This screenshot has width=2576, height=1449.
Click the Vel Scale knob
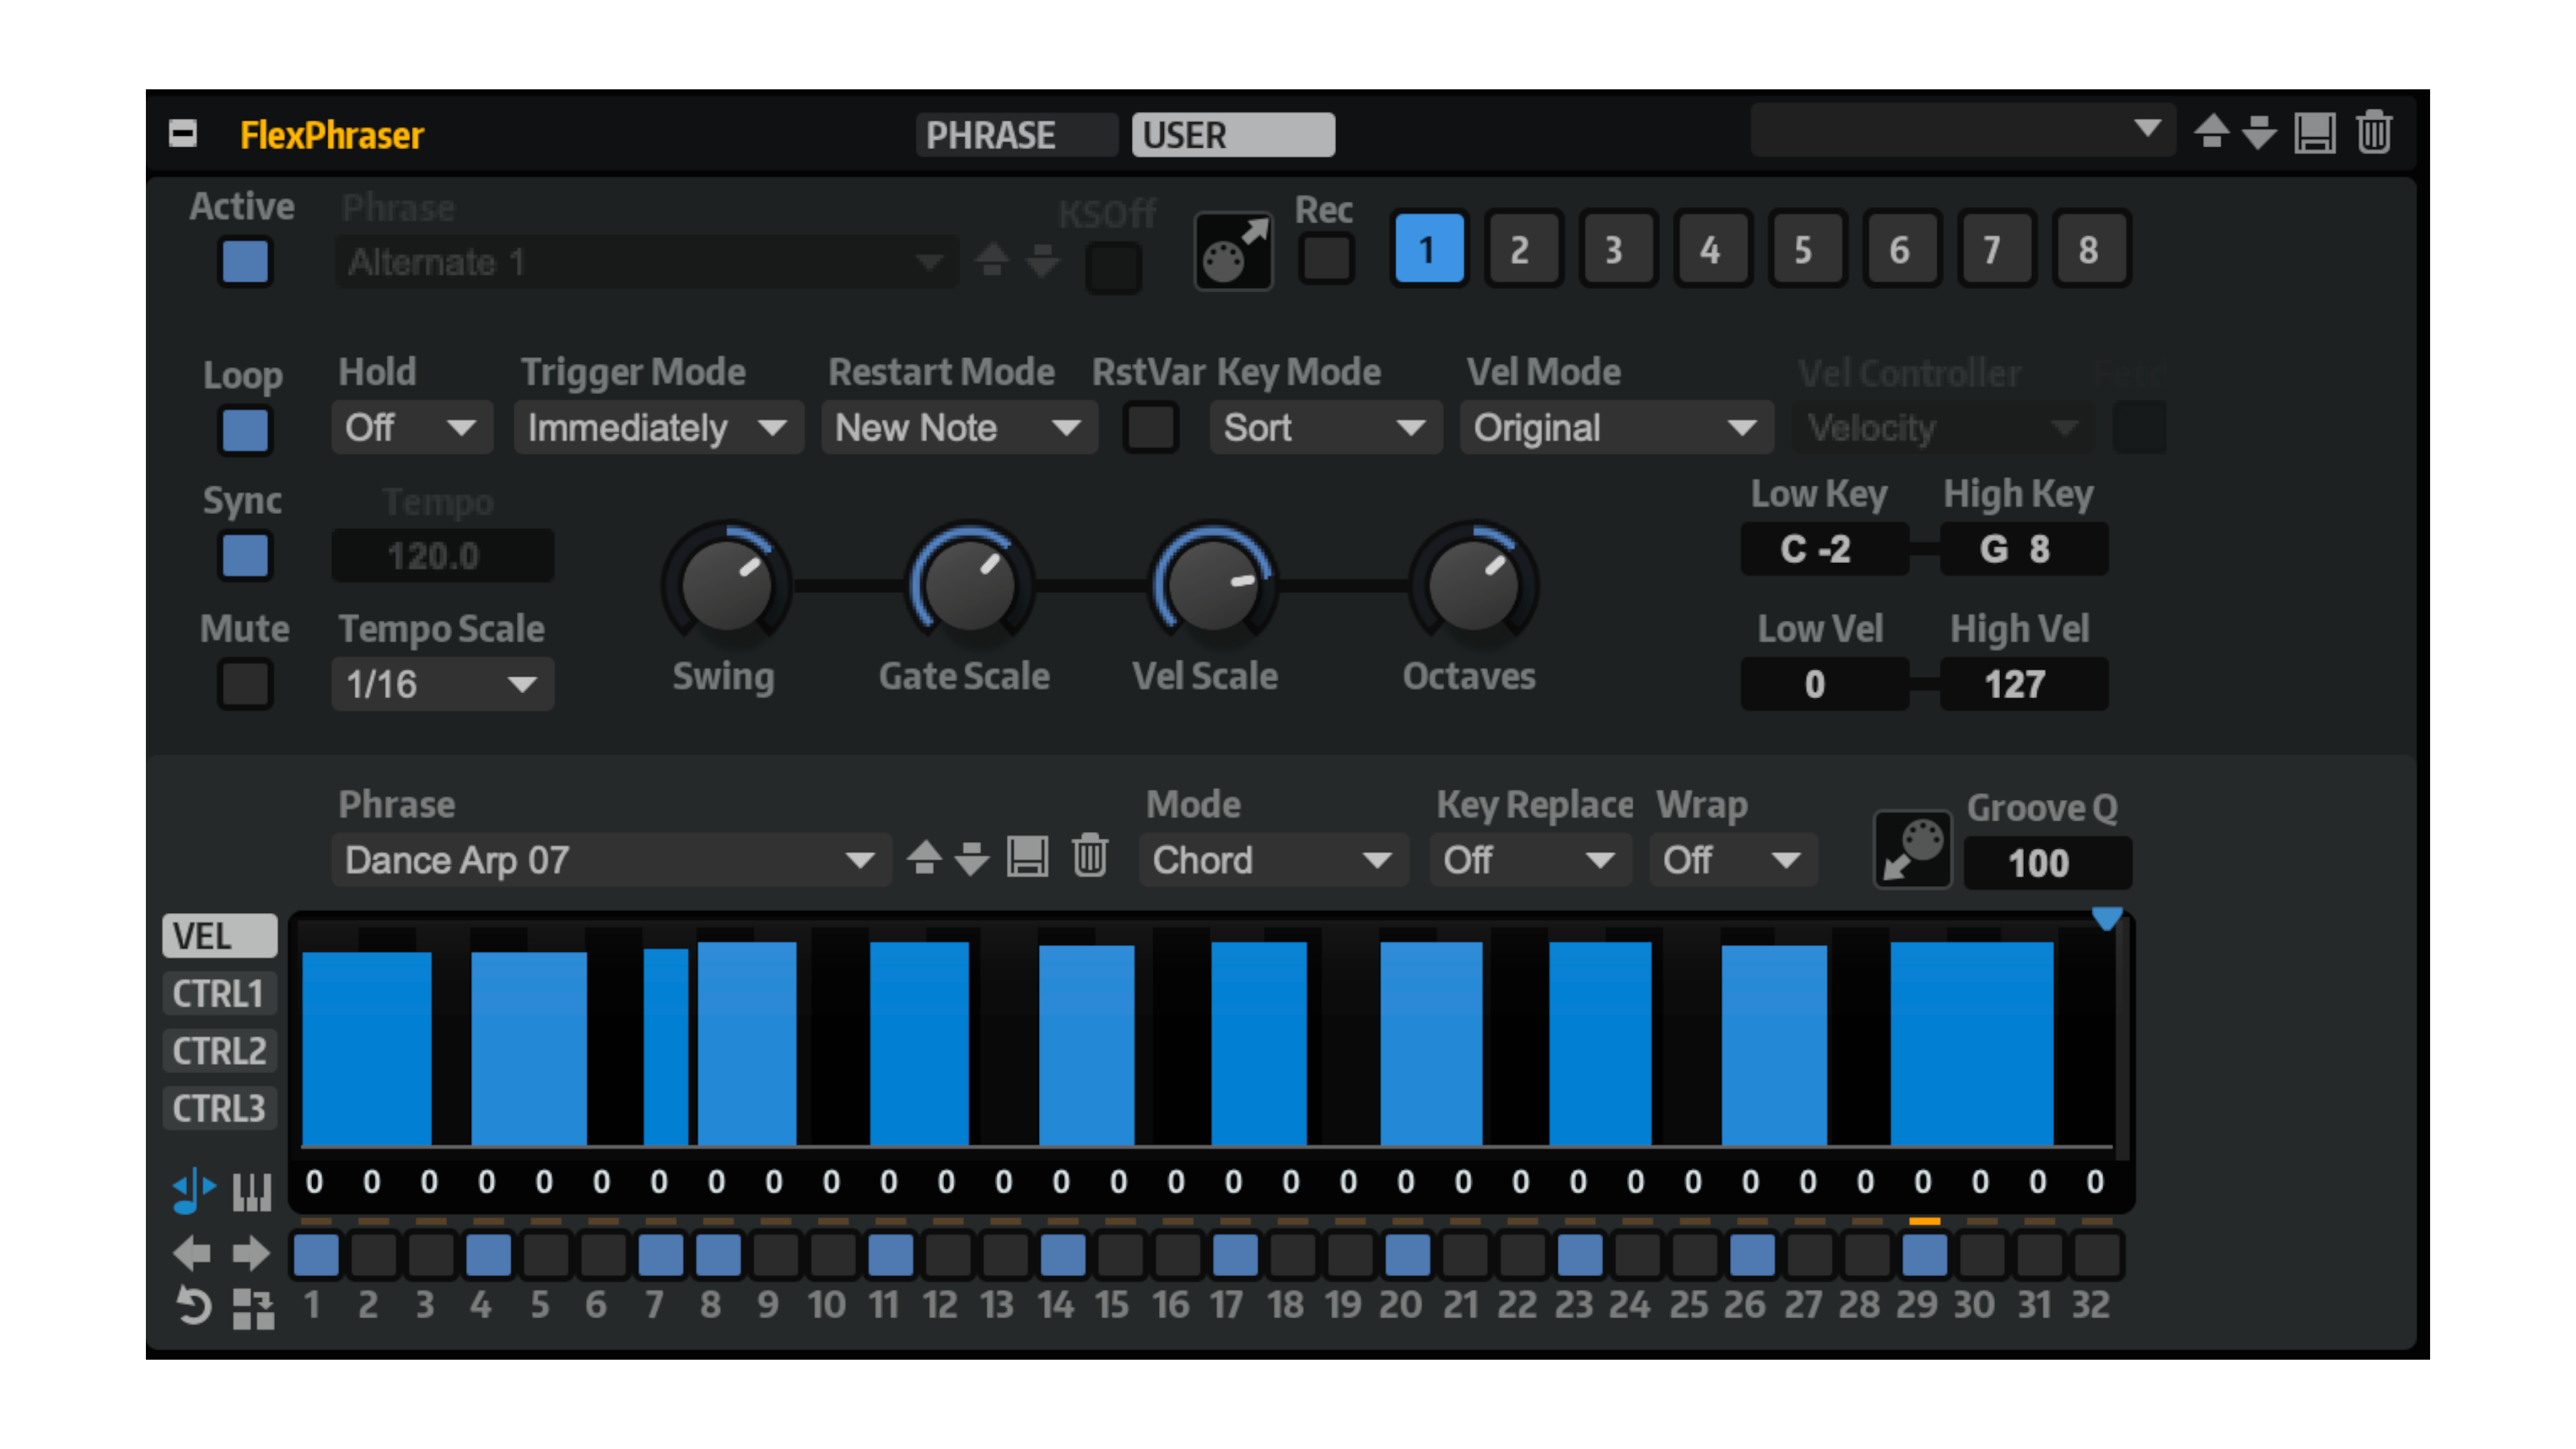(x=1212, y=584)
